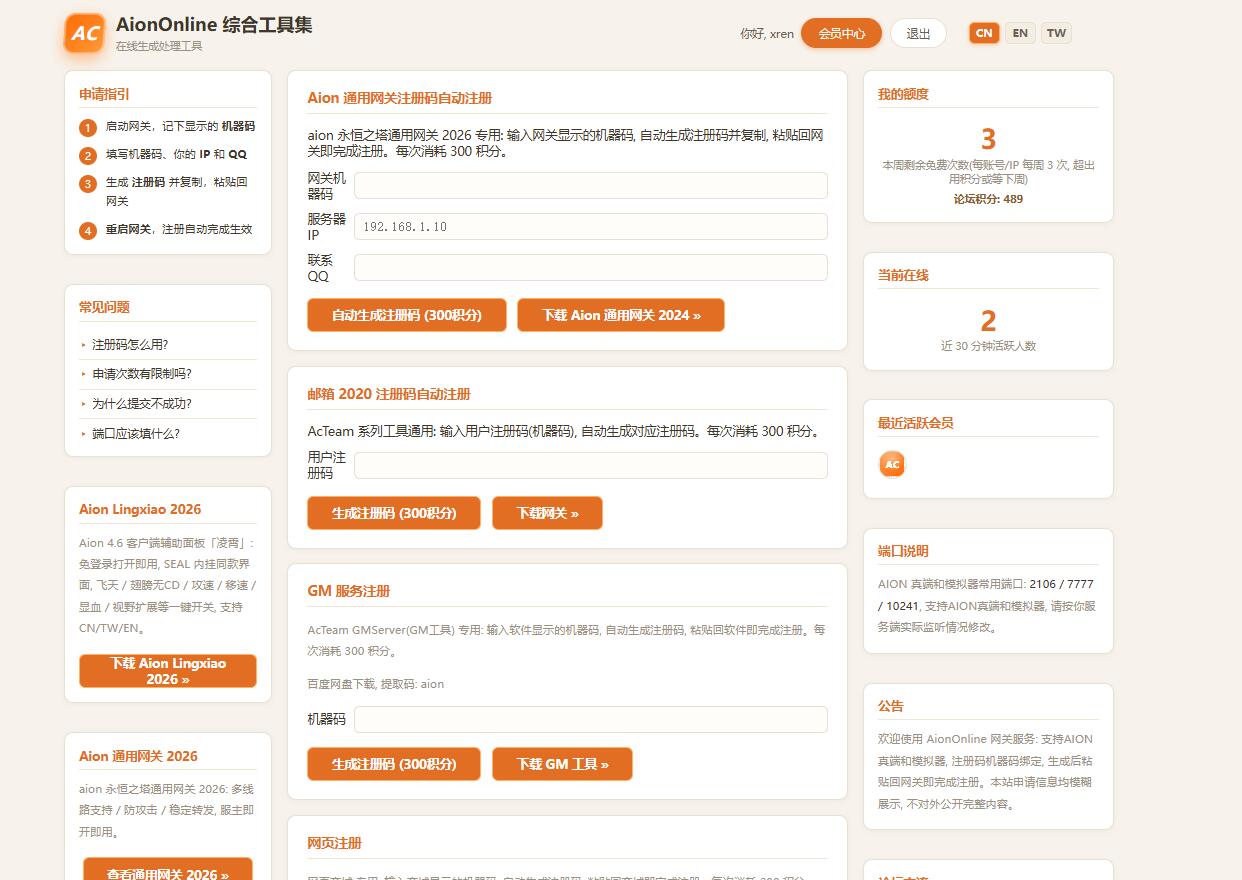Expand FAQ 注册码怎么用?
Image resolution: width=1242 pixels, height=880 pixels.
click(x=168, y=344)
